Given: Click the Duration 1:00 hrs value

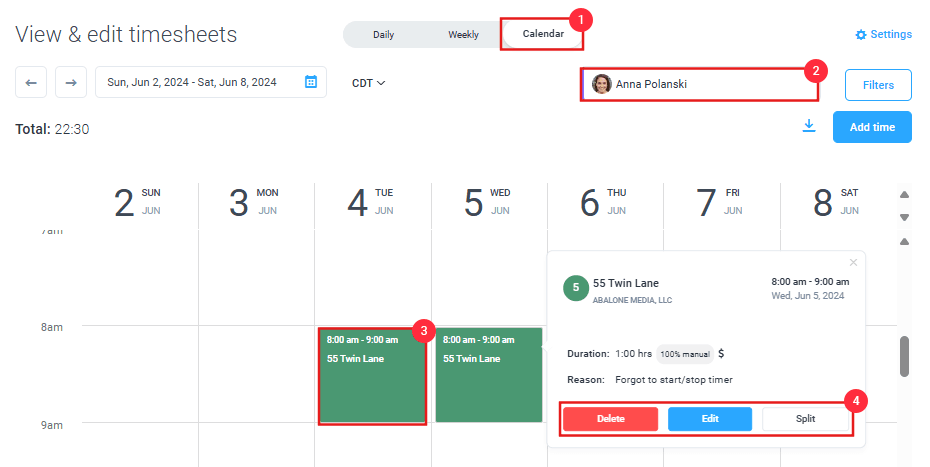Looking at the screenshot, I should click(633, 354).
